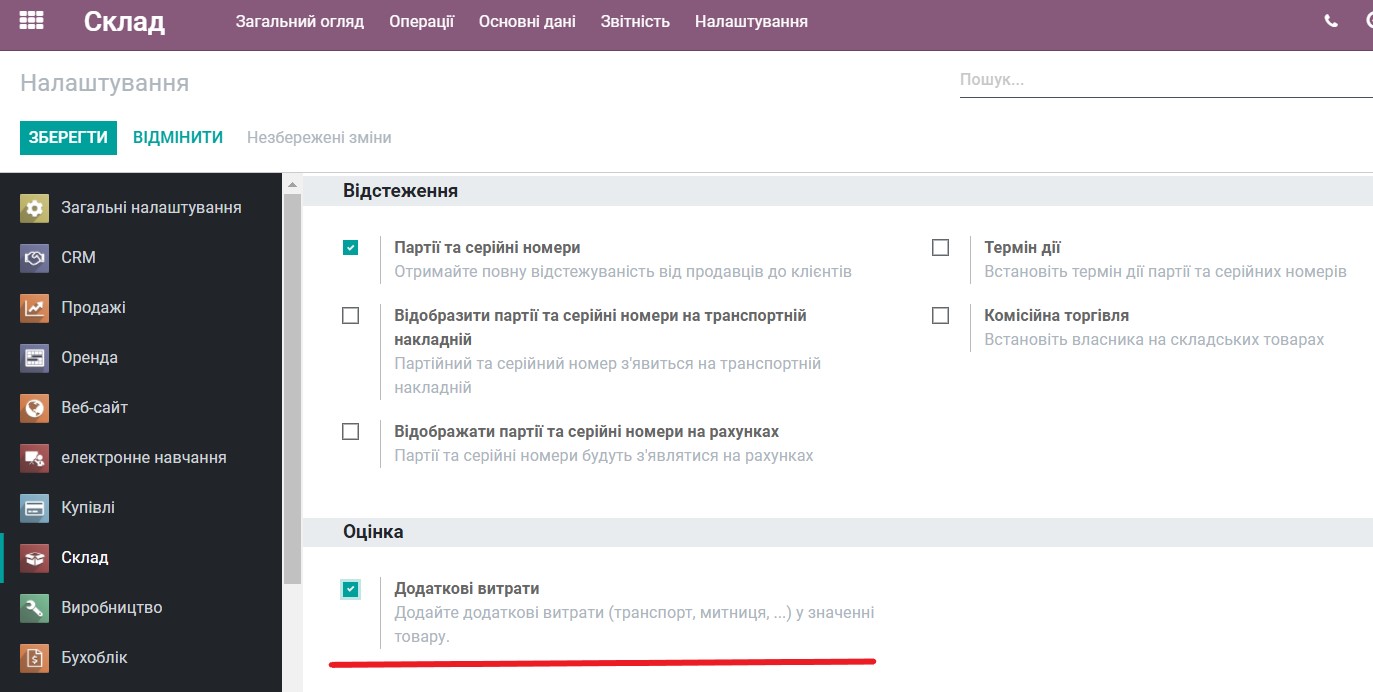Open the Операції menu

coord(421,20)
